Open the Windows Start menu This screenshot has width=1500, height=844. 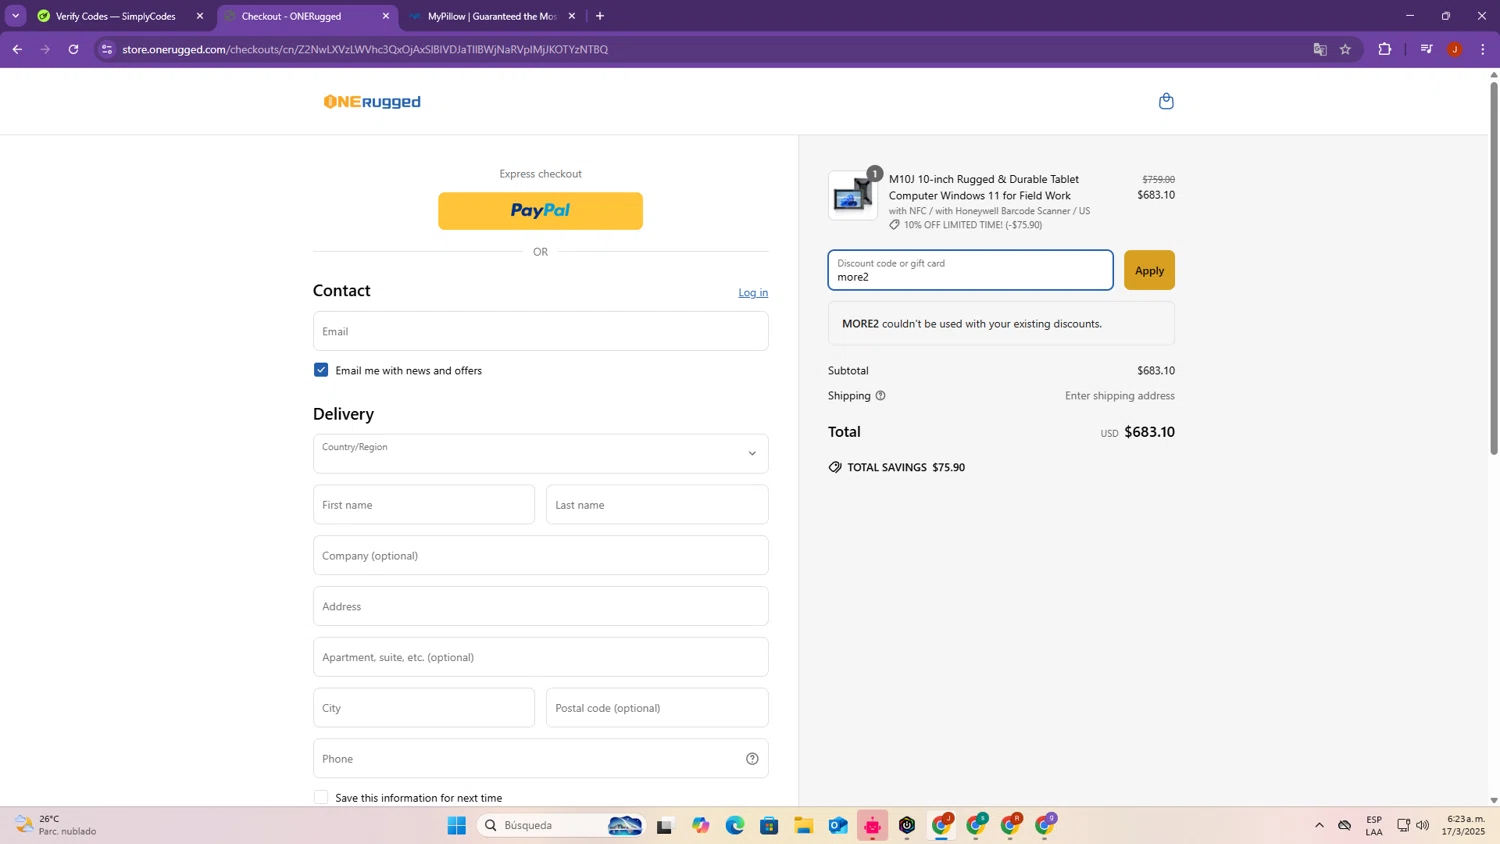point(457,825)
